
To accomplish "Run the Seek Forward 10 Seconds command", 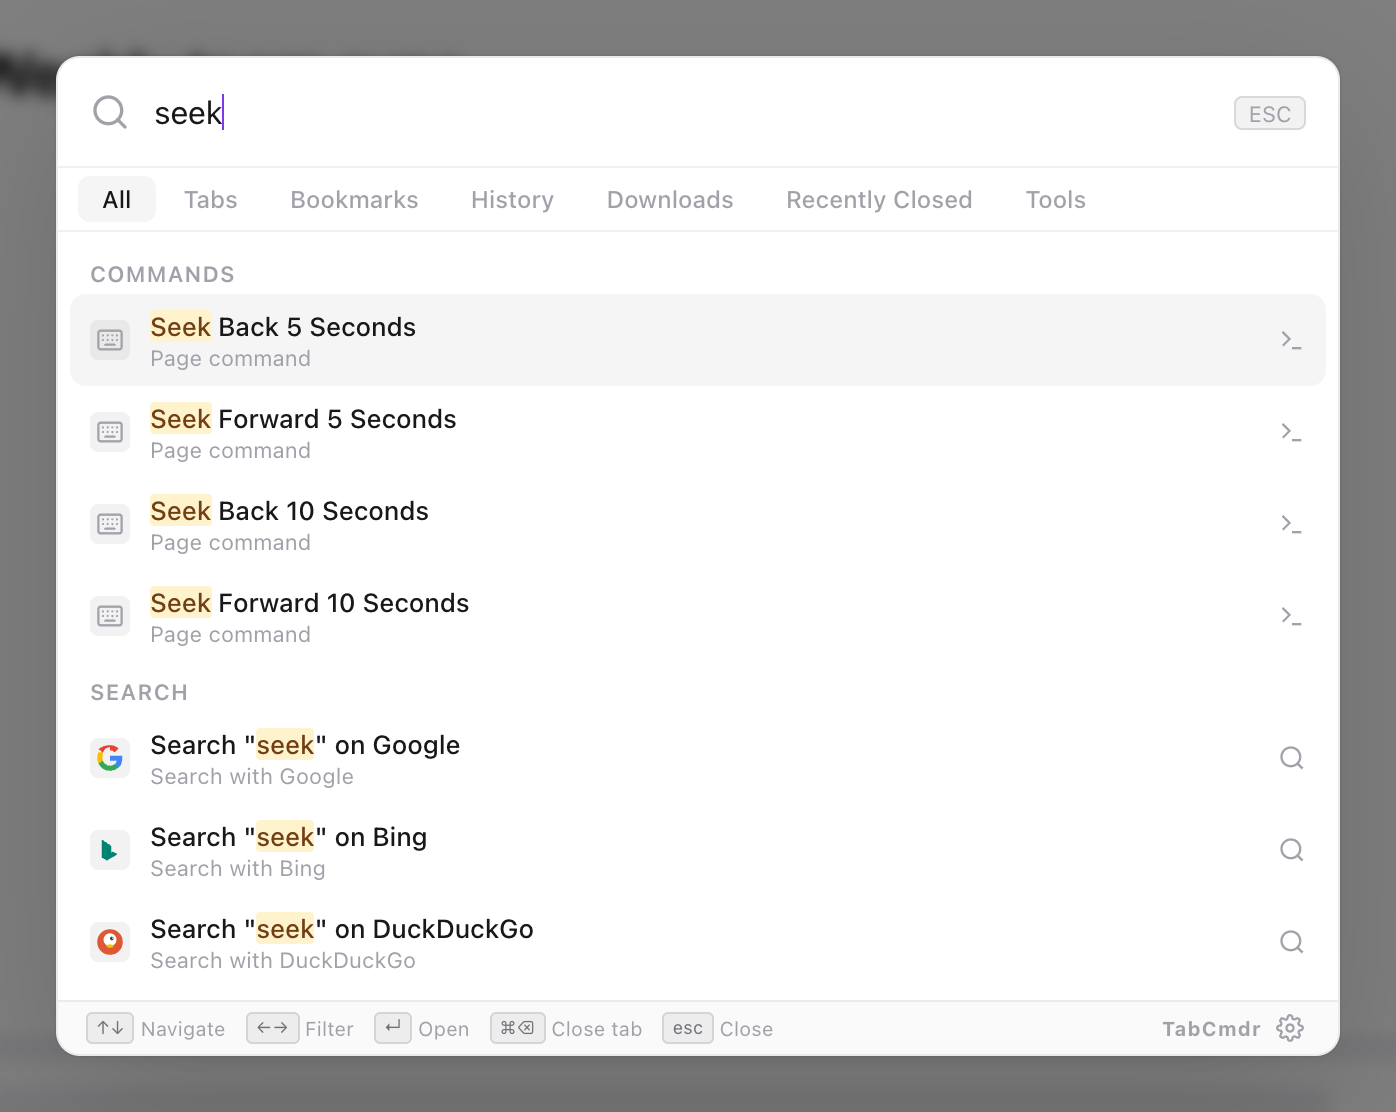I will (698, 616).
